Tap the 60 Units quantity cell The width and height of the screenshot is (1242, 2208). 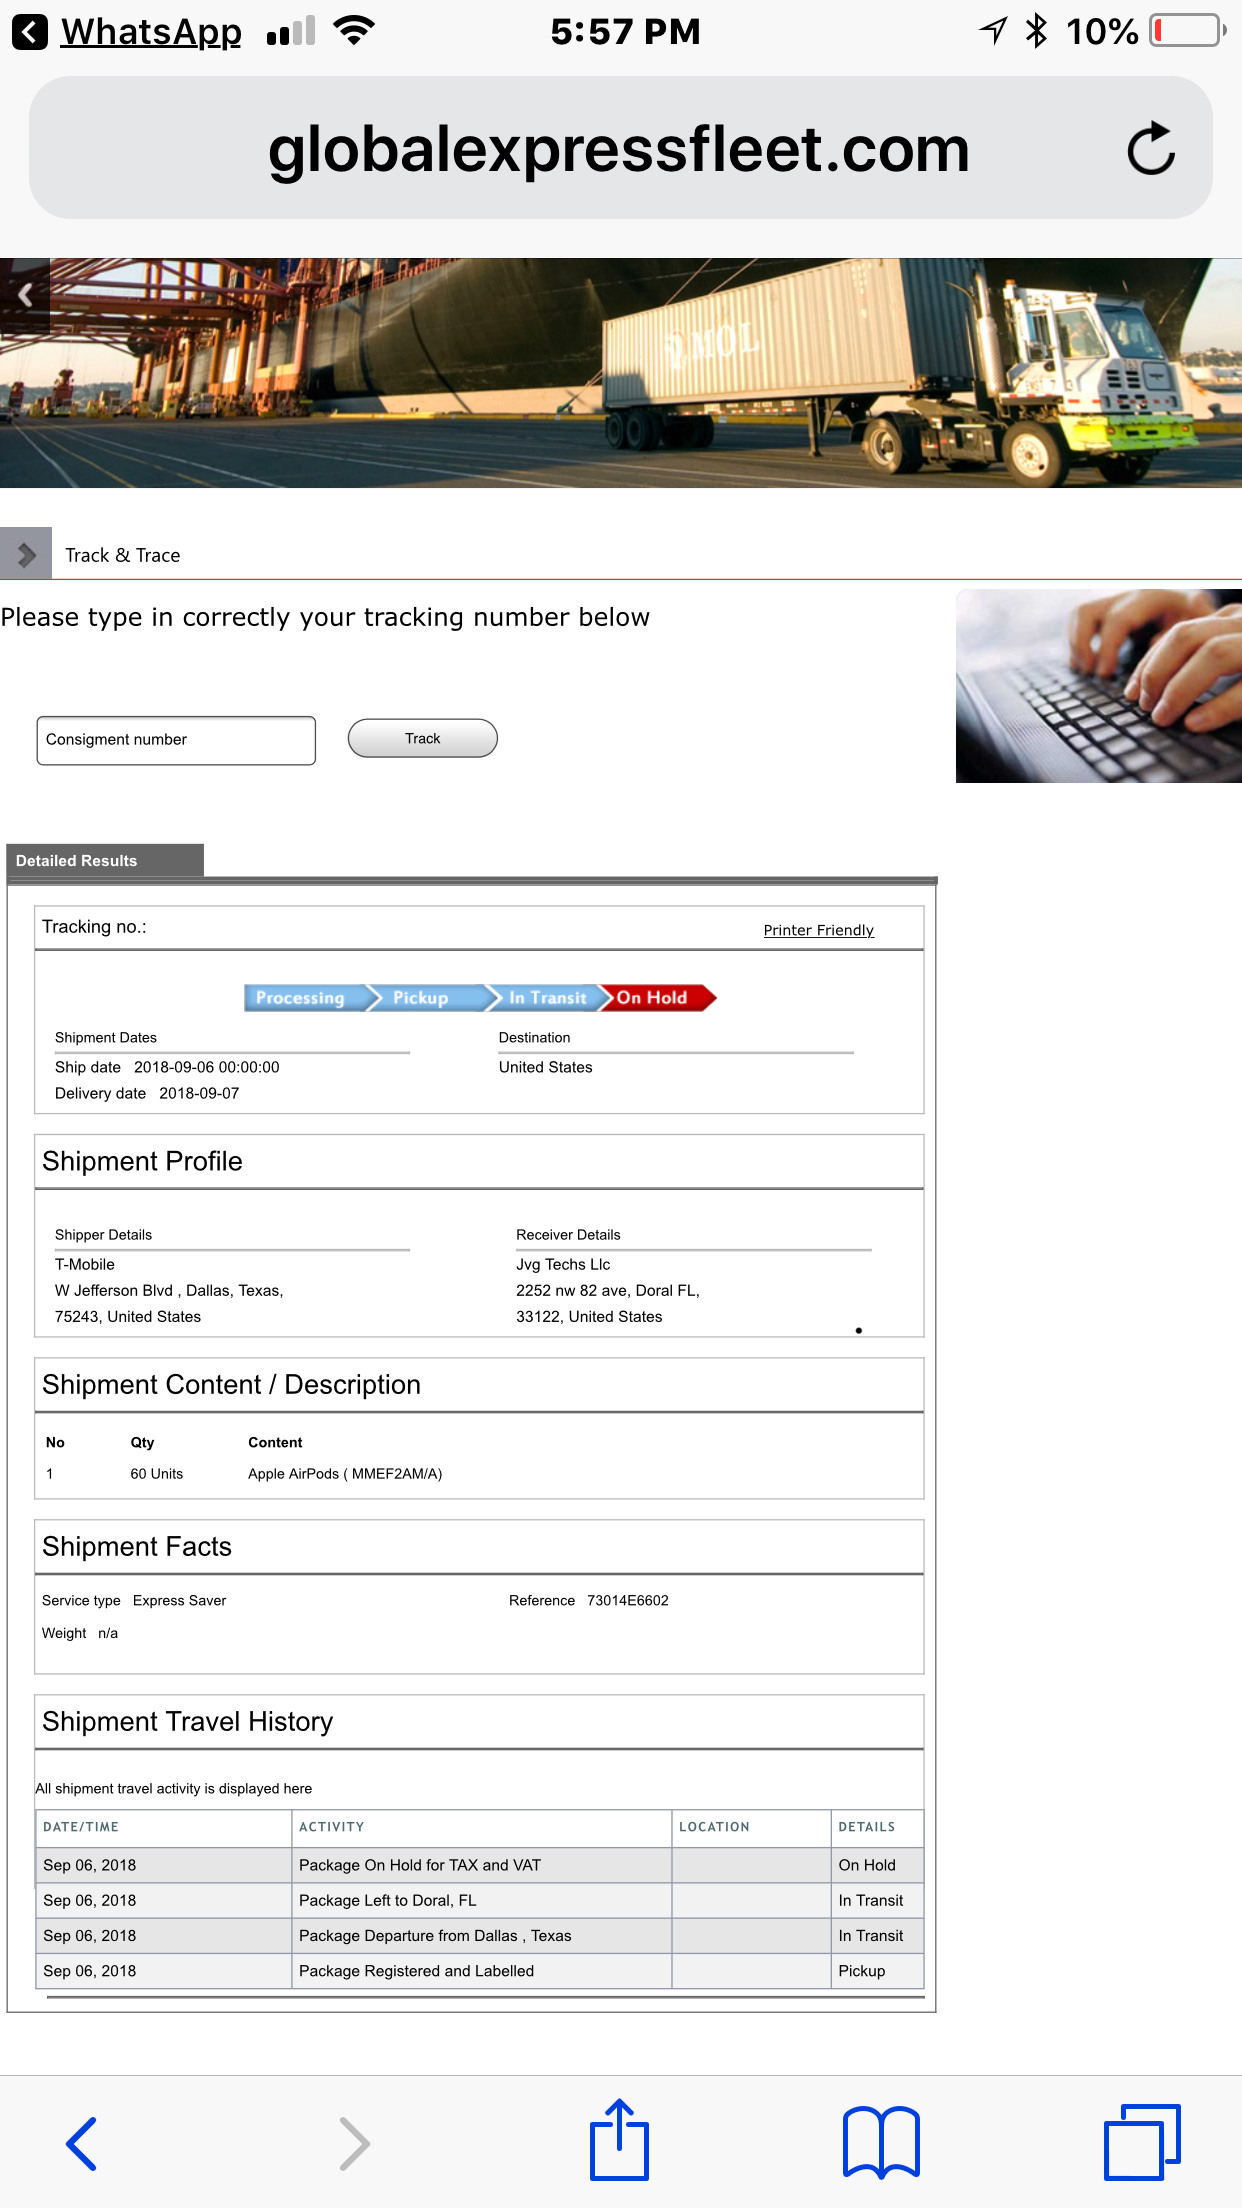click(x=157, y=1473)
